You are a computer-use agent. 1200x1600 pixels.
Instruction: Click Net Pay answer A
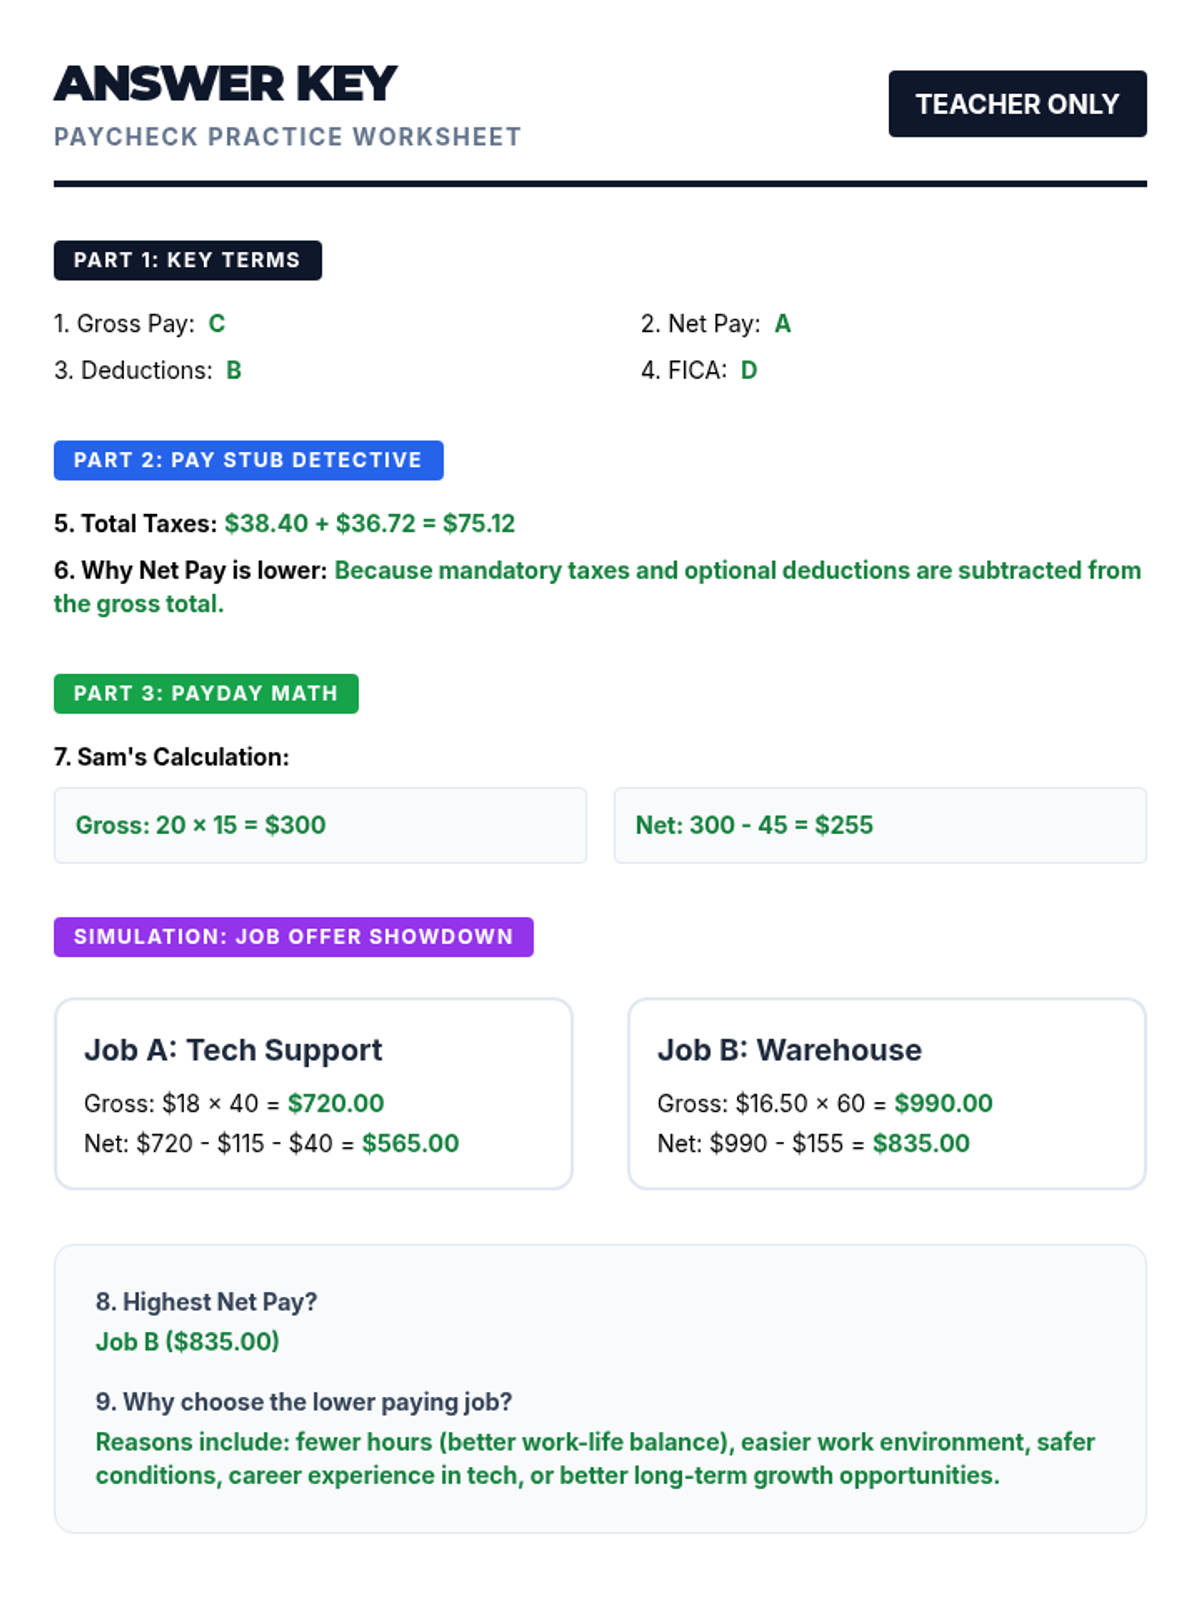click(x=783, y=324)
